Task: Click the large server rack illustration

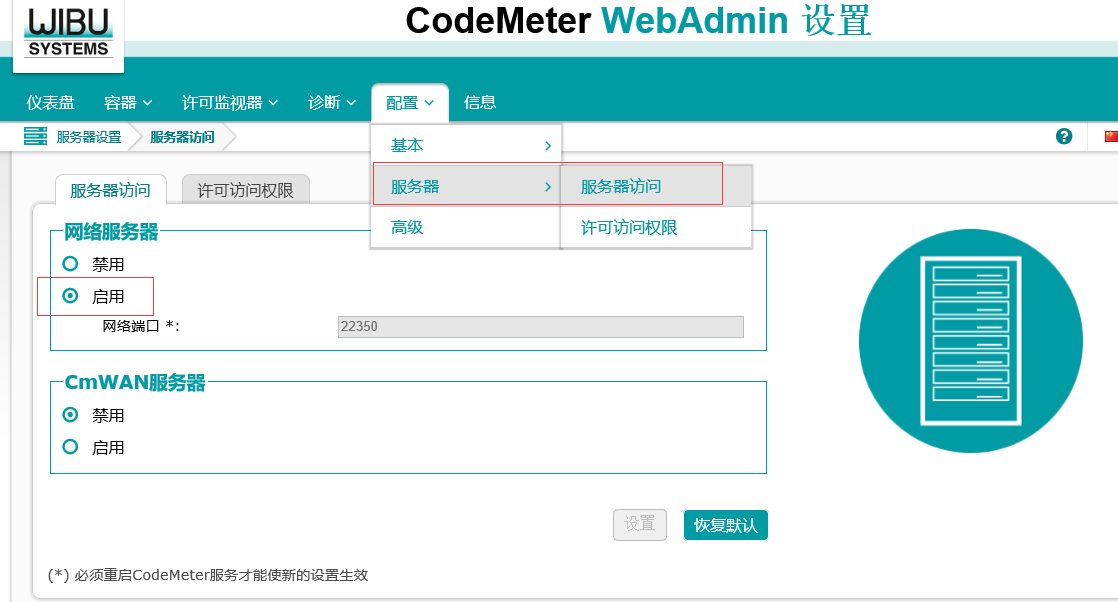Action: [970, 340]
